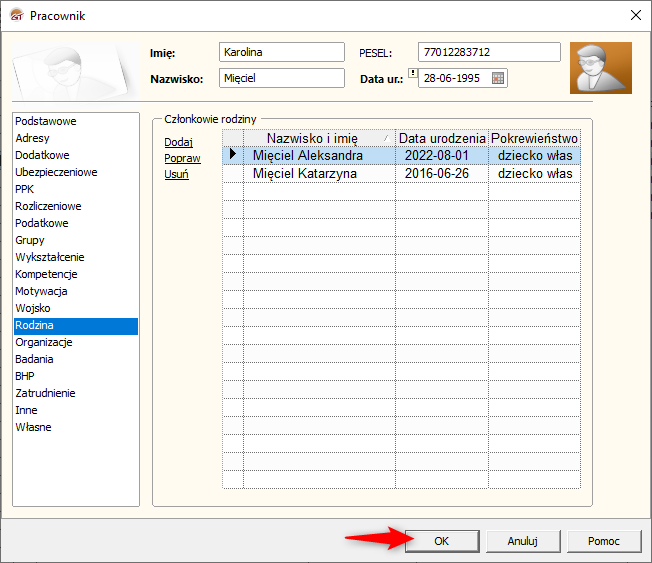Viewport: 652px width, 563px height.
Task: Select the row marker arrow for Aleksandra
Action: tap(233, 155)
